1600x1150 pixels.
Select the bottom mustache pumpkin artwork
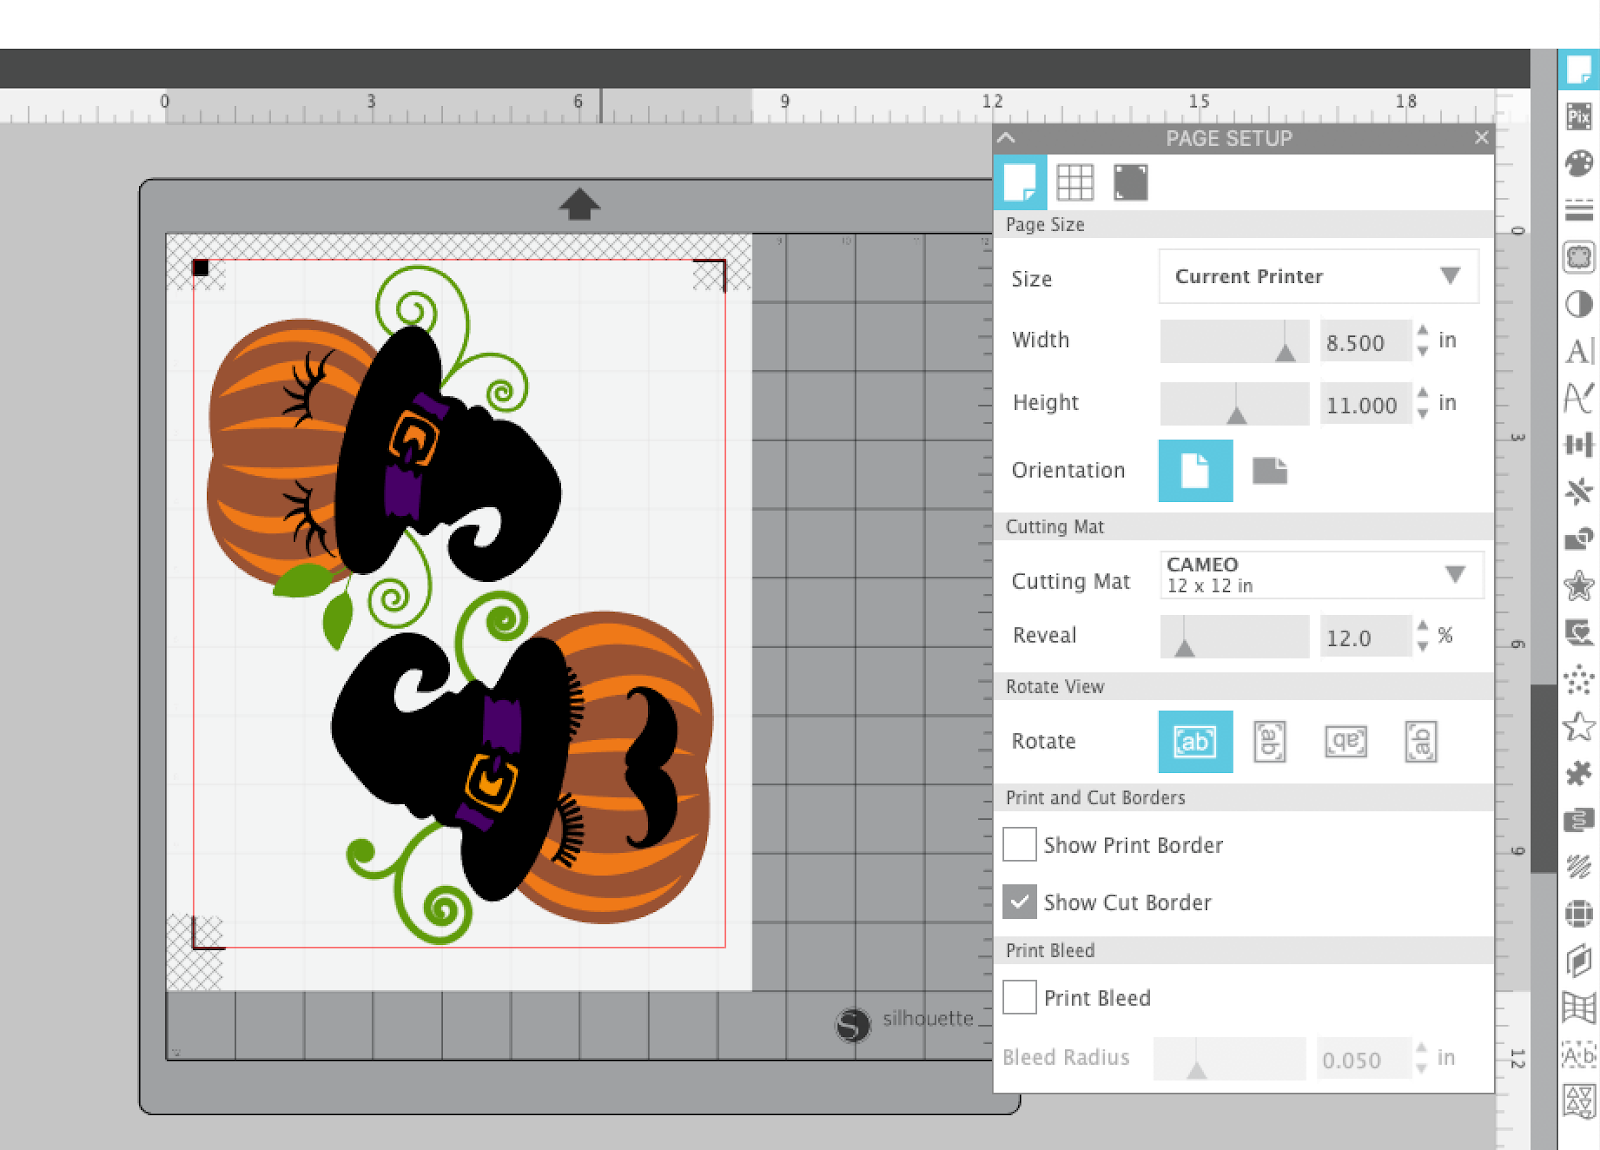coord(523,768)
